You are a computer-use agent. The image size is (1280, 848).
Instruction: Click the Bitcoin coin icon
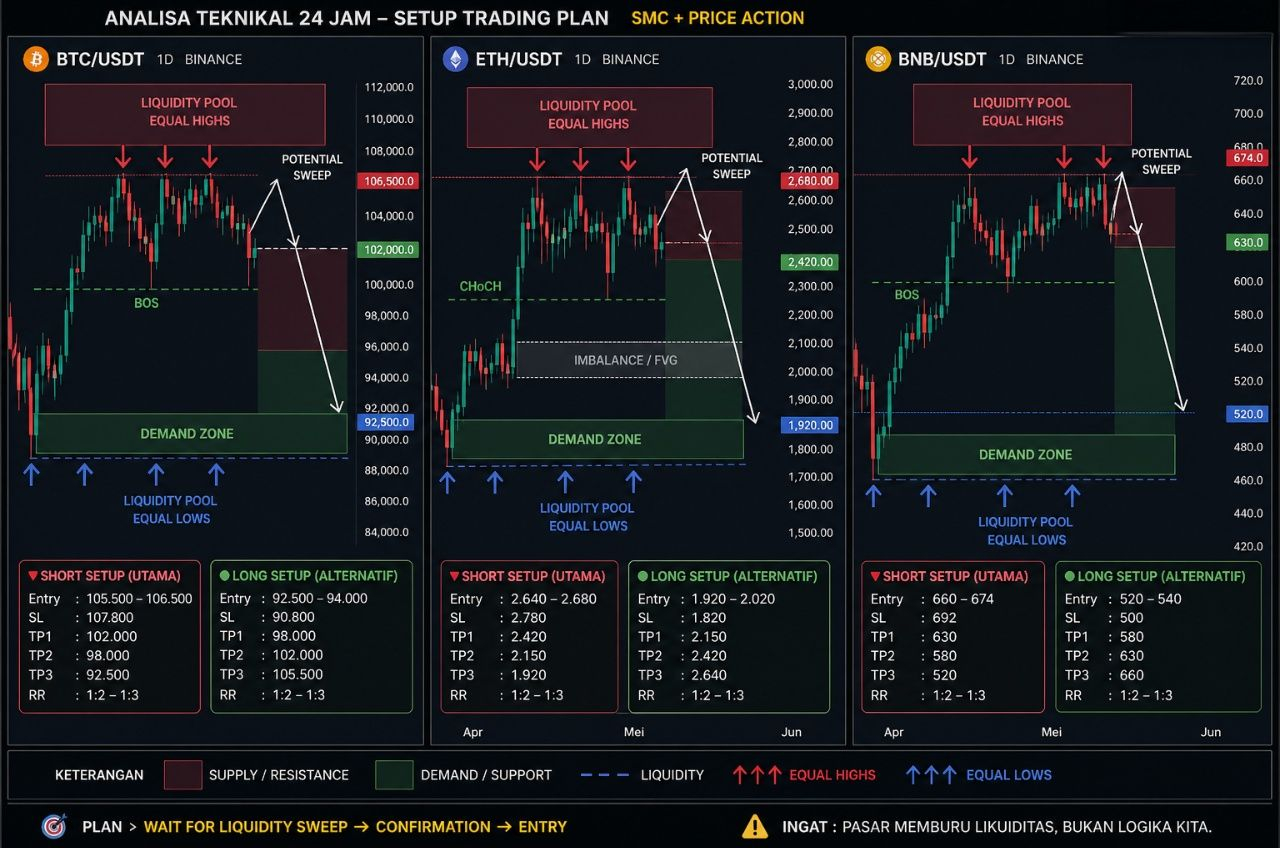coord(36,60)
